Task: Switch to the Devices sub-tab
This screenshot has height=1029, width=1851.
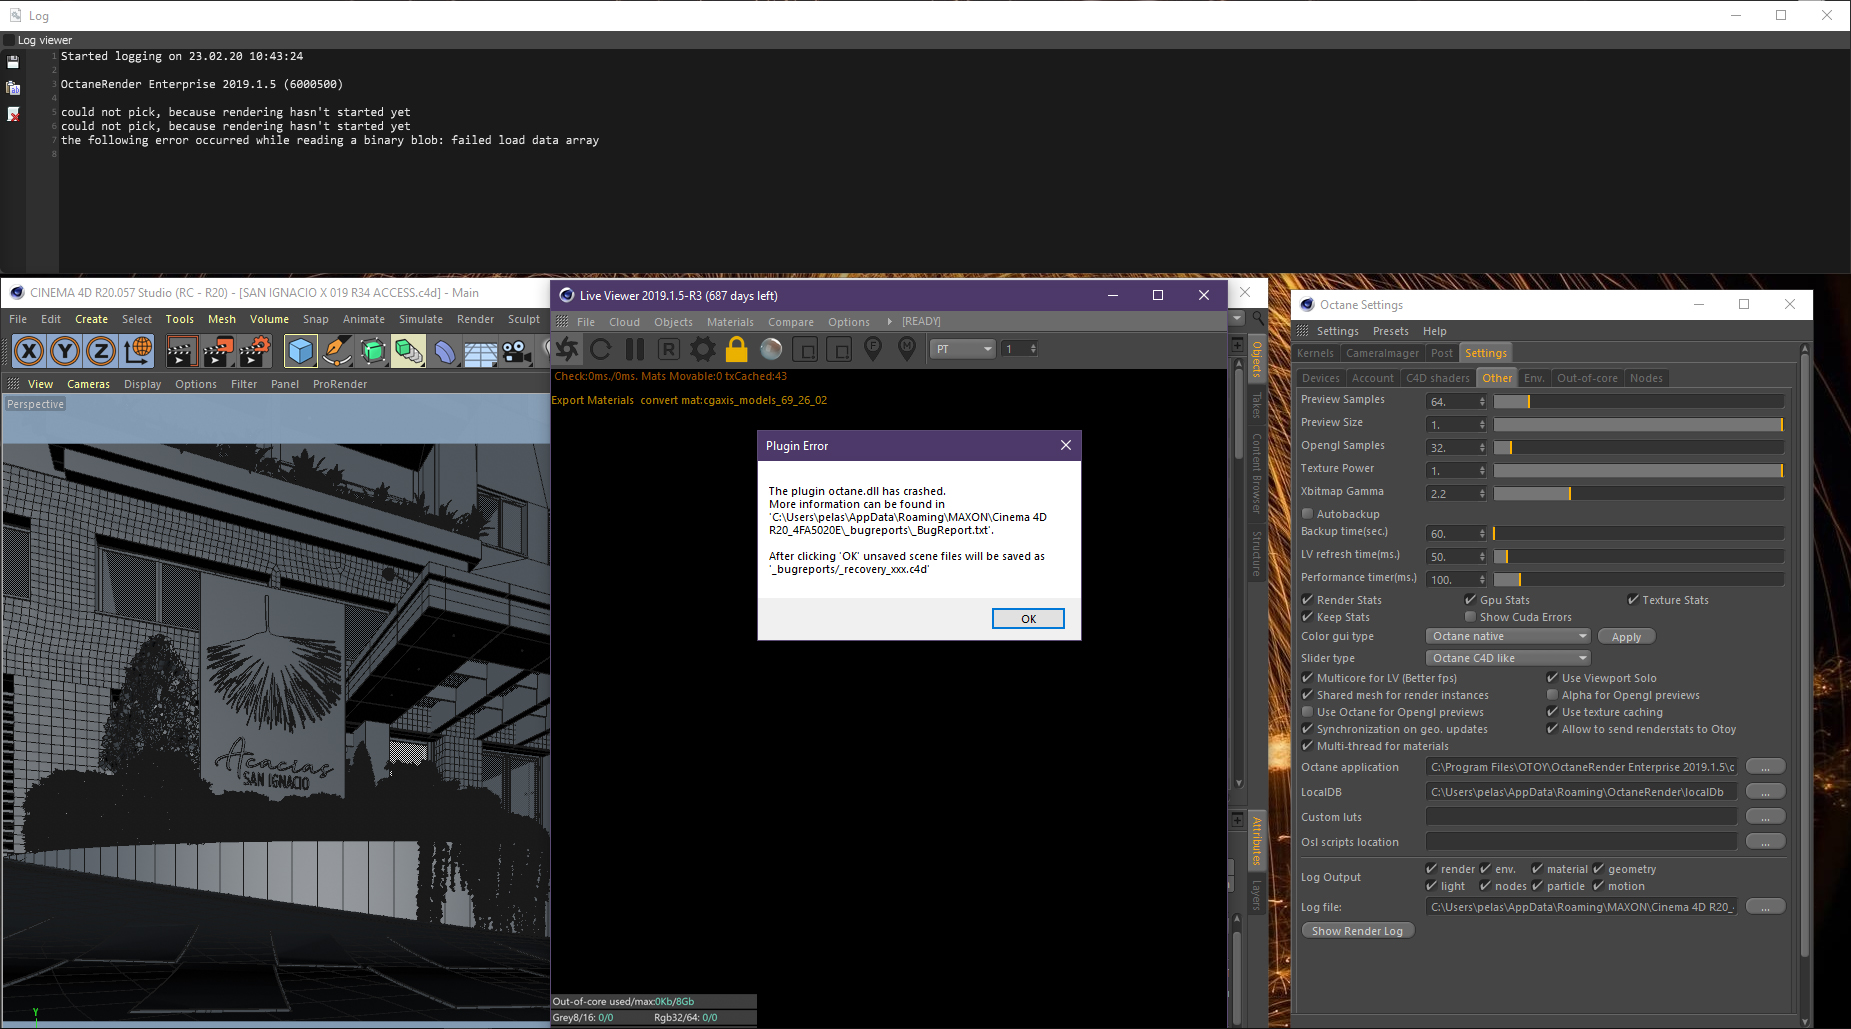Action: pyautogui.click(x=1320, y=378)
